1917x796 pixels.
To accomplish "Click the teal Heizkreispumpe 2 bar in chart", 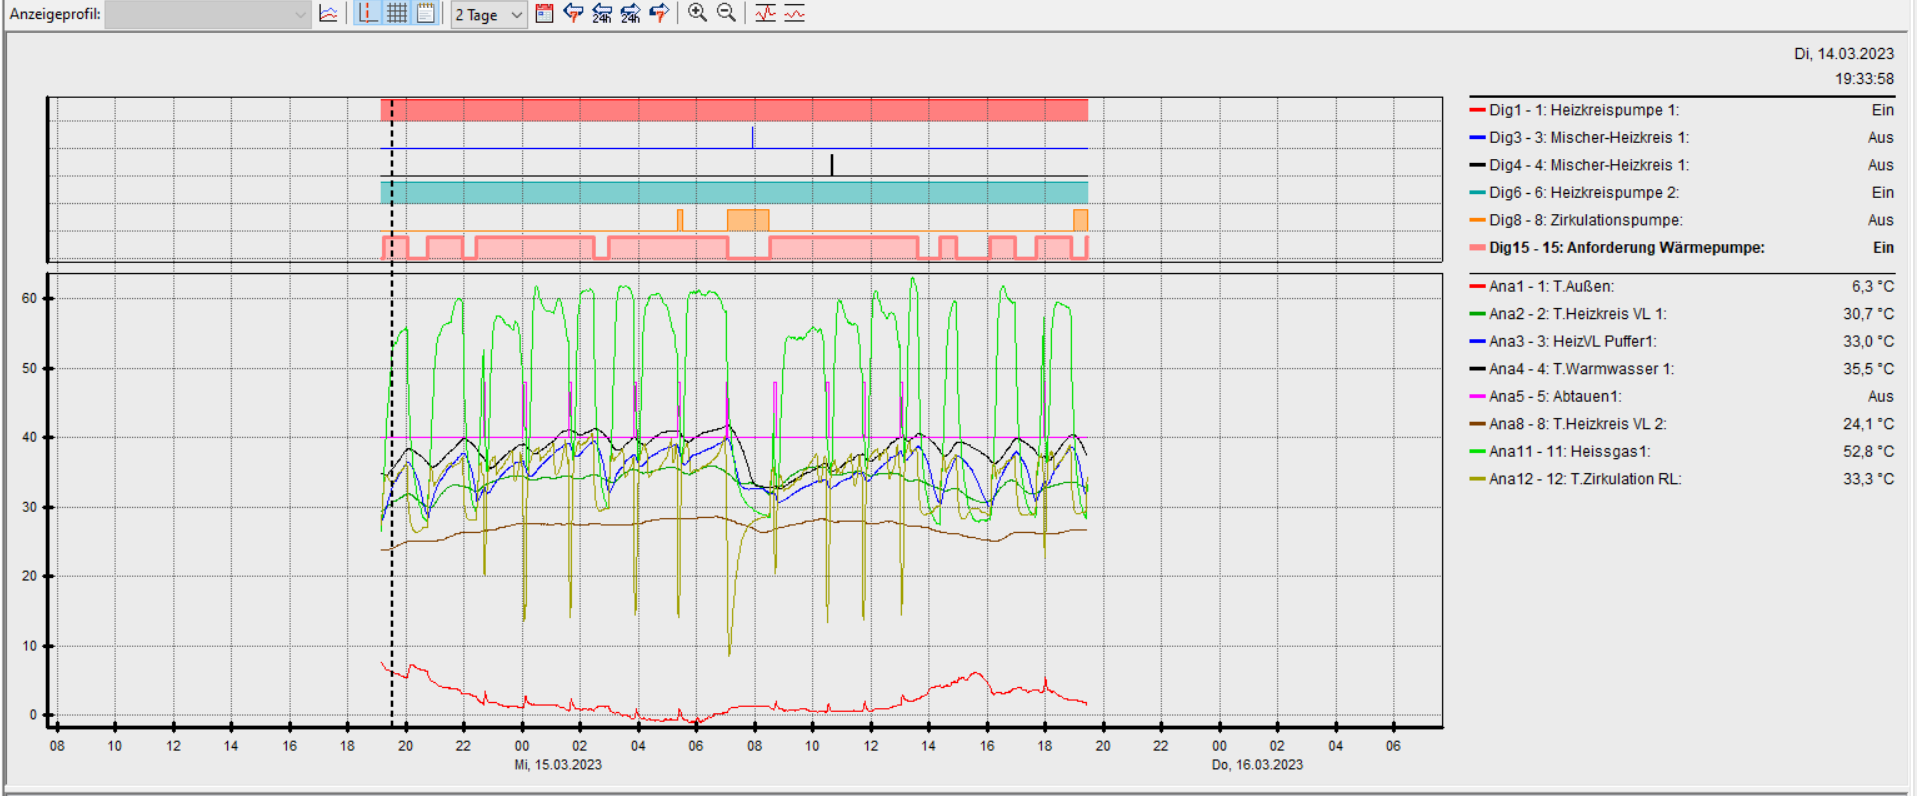I will coord(734,193).
